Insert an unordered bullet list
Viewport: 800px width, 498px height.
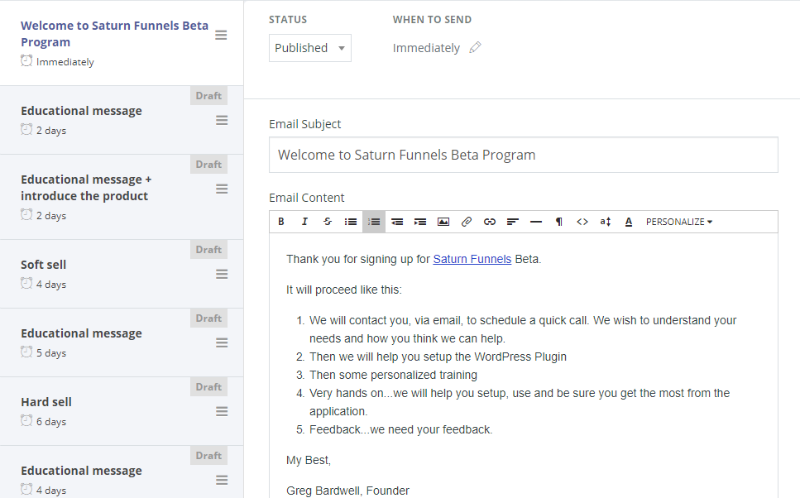(x=351, y=221)
